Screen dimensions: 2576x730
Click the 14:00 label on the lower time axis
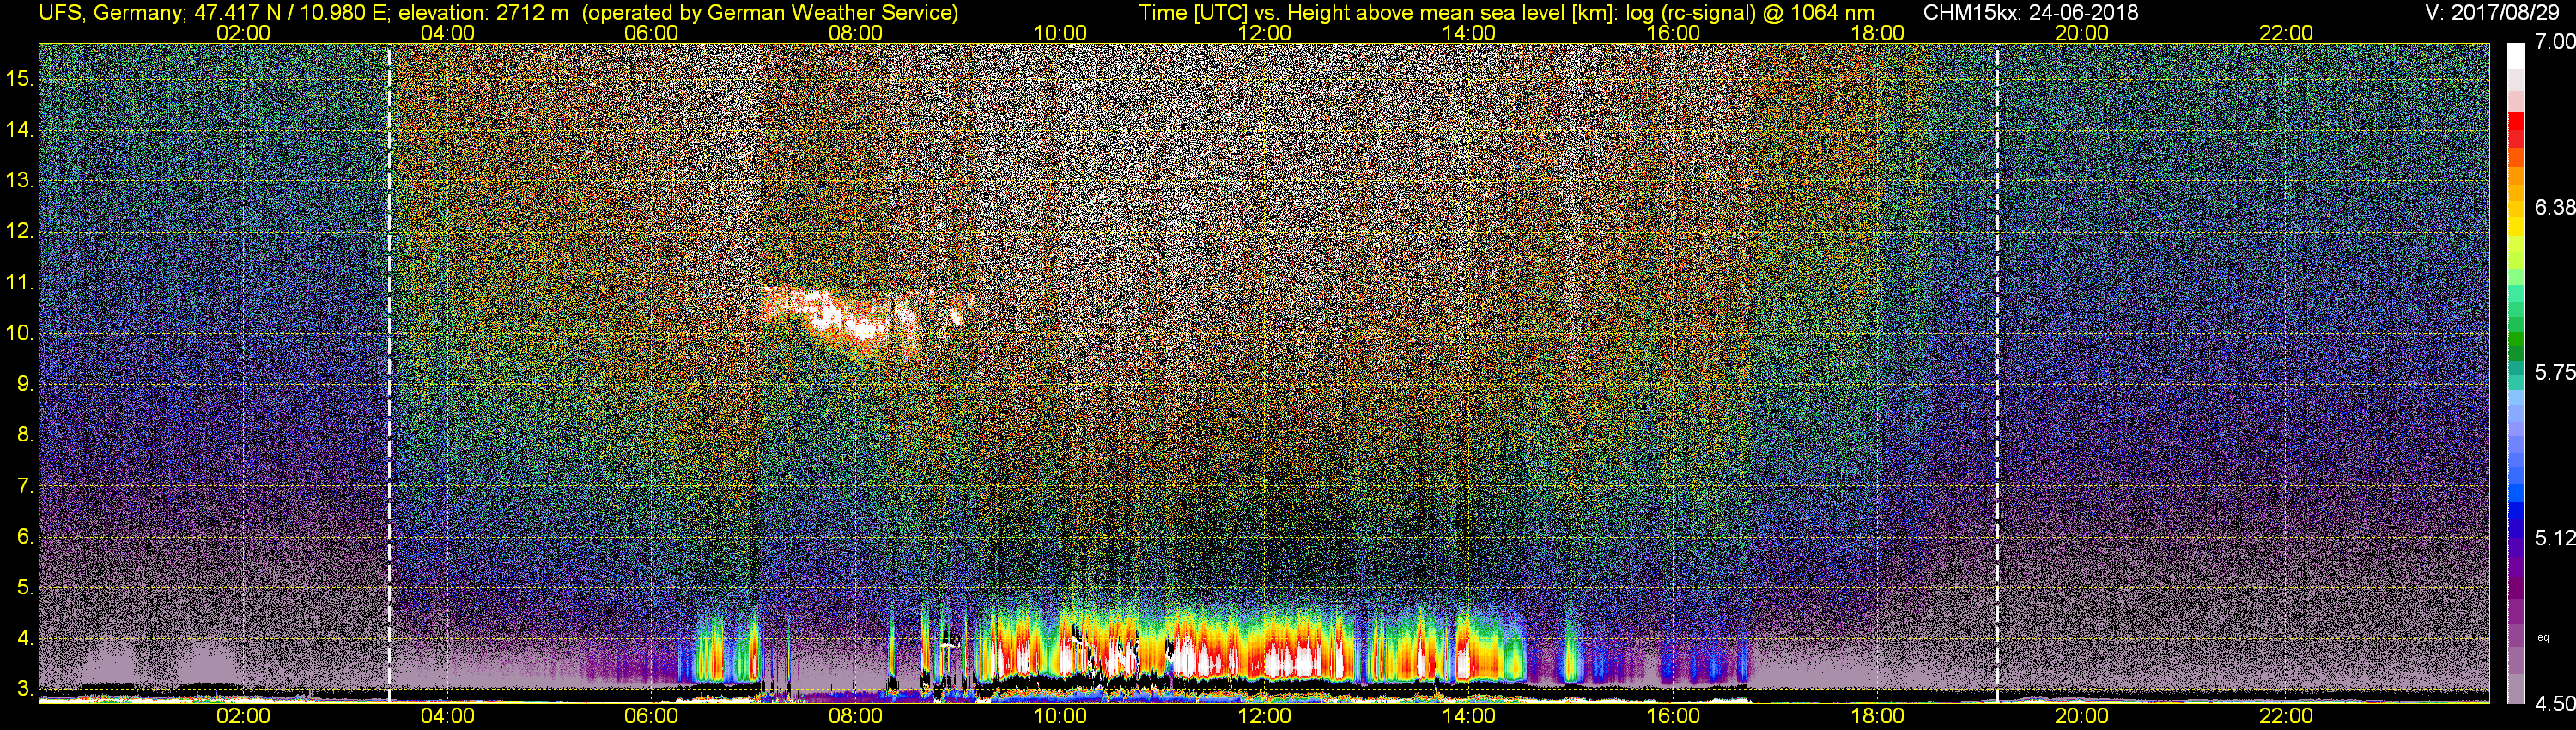tap(1469, 716)
